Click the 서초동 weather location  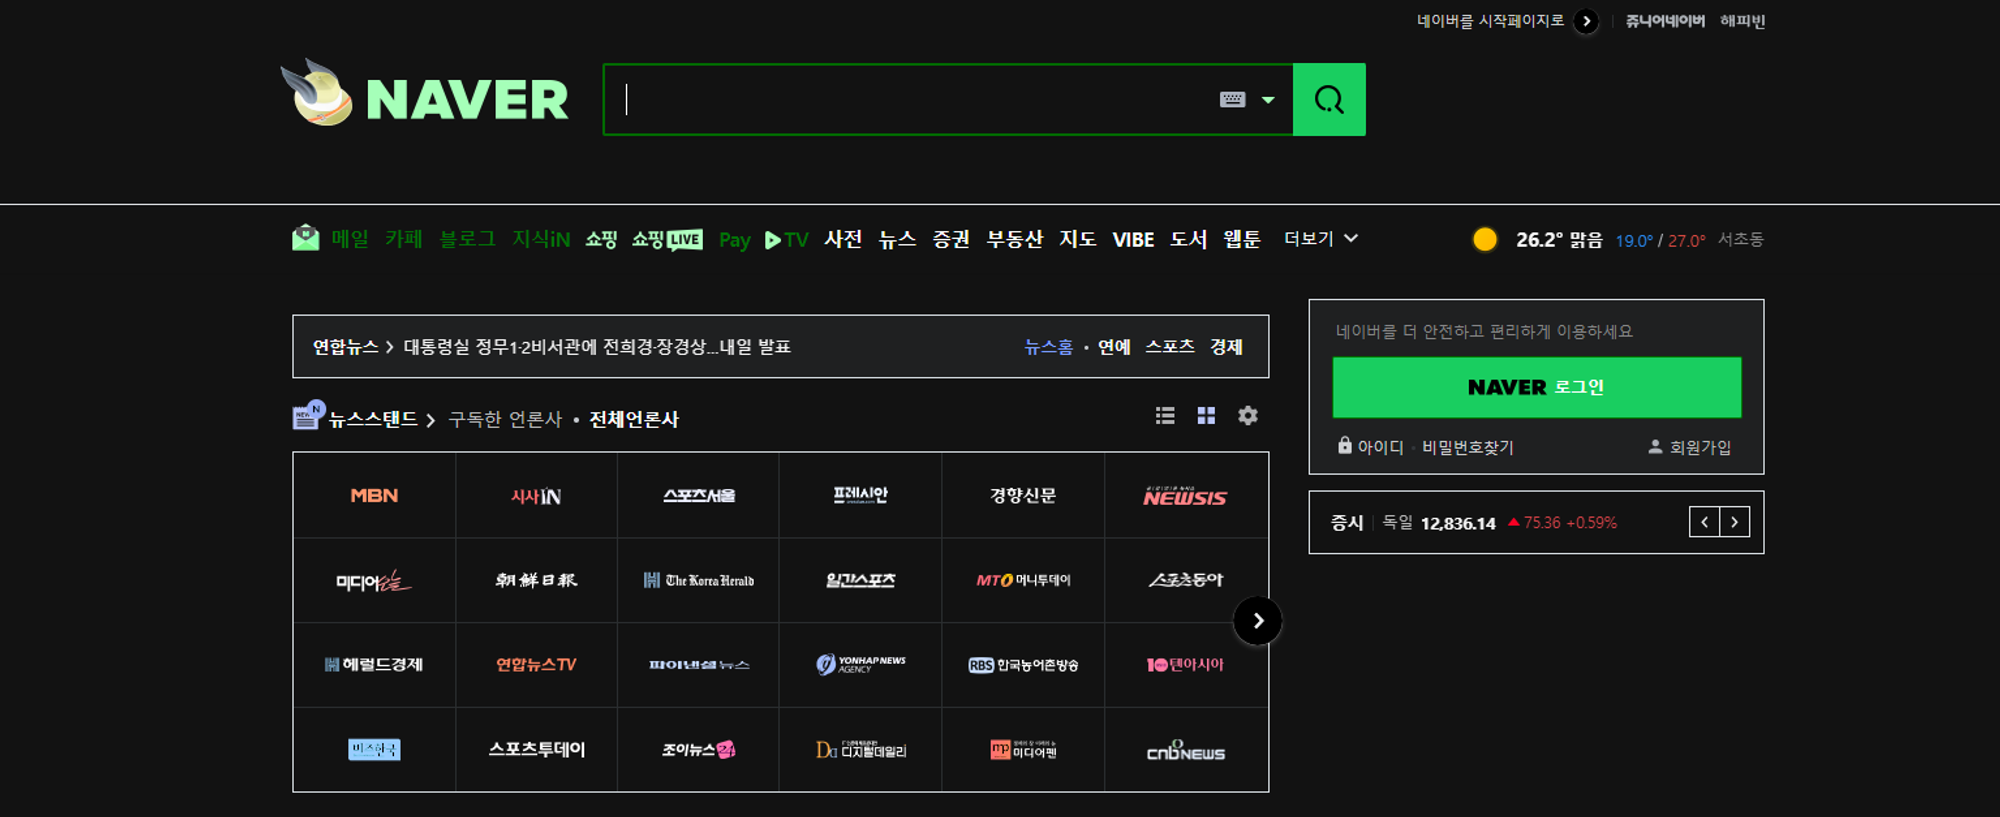1740,240
